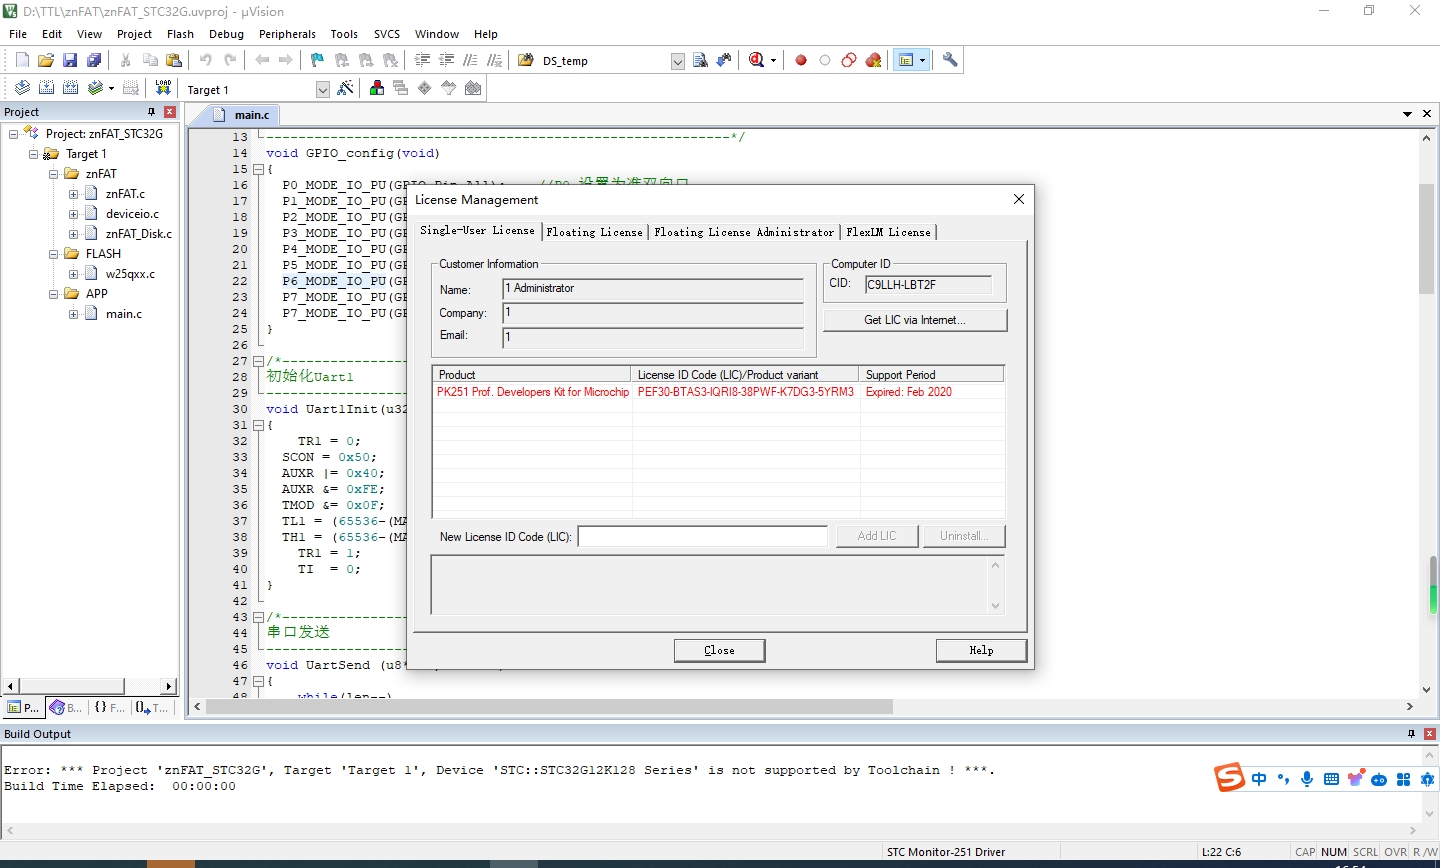This screenshot has width=1440, height=868.
Task: Switch to the FlexLM License tab
Action: pos(888,232)
